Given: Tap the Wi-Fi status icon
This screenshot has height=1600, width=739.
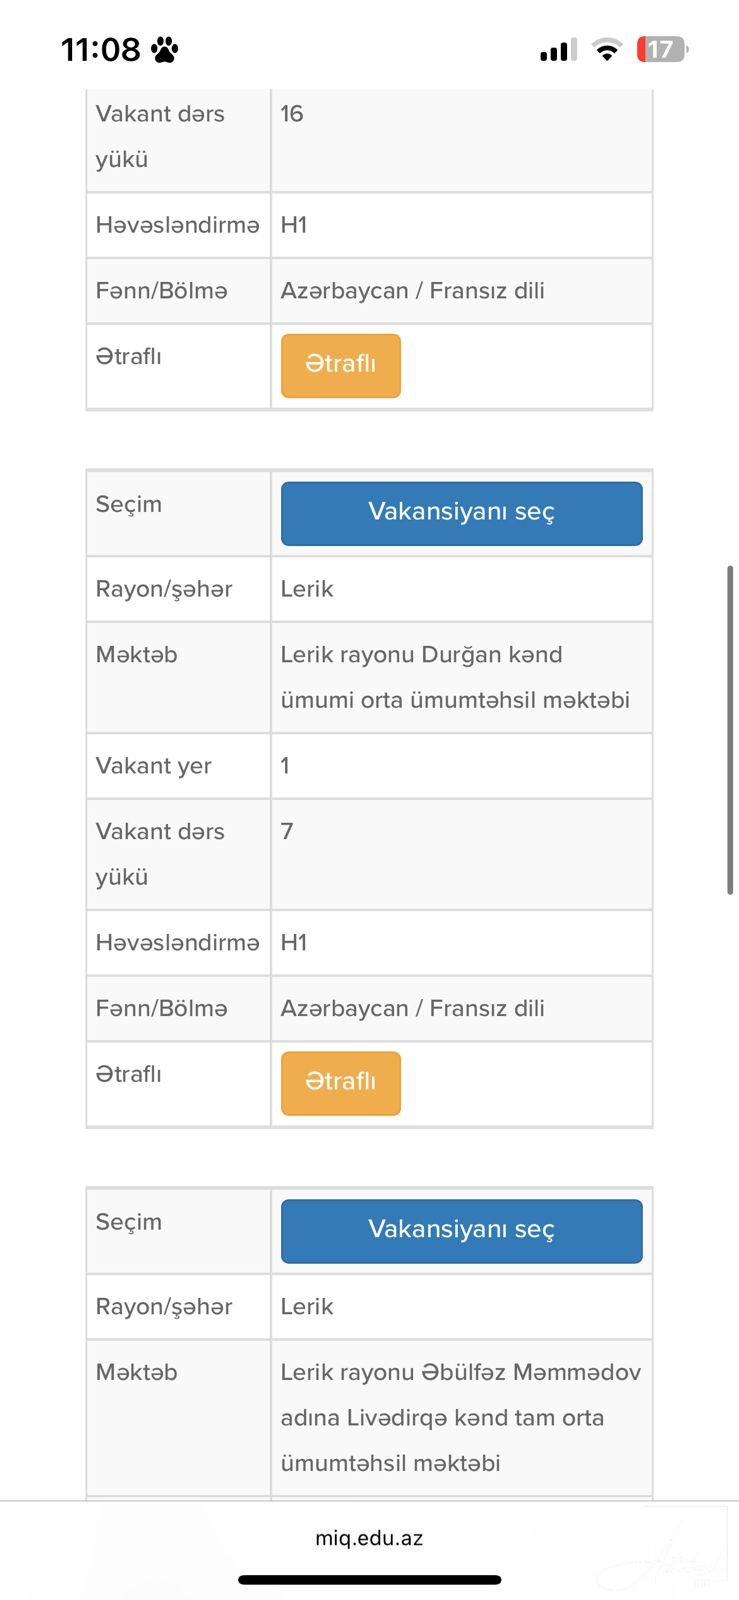Looking at the screenshot, I should 606,49.
